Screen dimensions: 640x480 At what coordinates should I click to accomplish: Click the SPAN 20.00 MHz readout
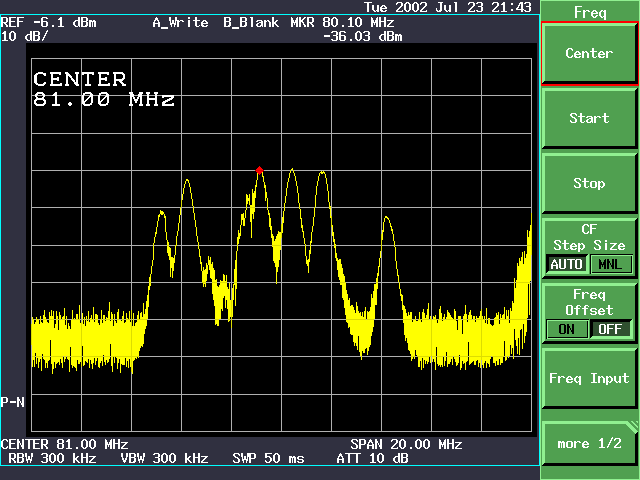coord(406,444)
